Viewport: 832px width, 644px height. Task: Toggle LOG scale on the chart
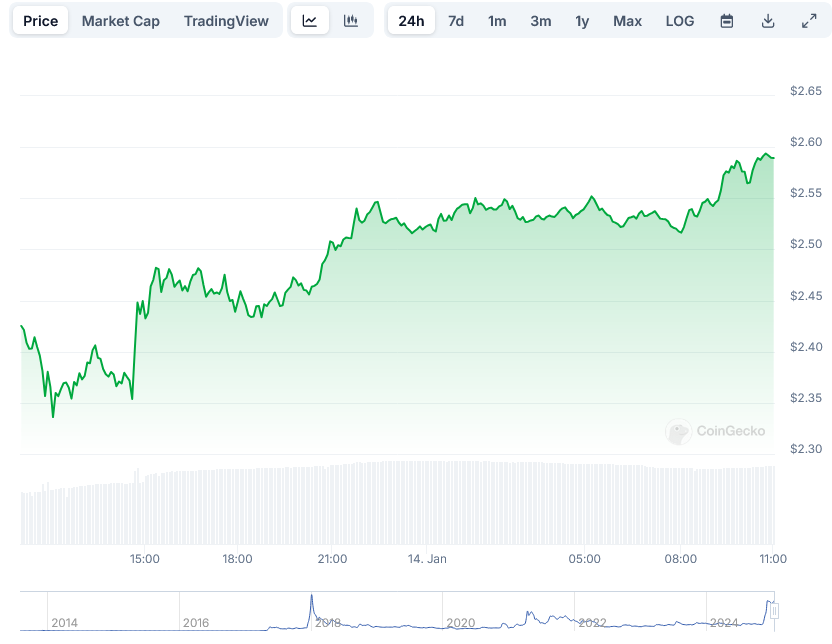point(679,21)
